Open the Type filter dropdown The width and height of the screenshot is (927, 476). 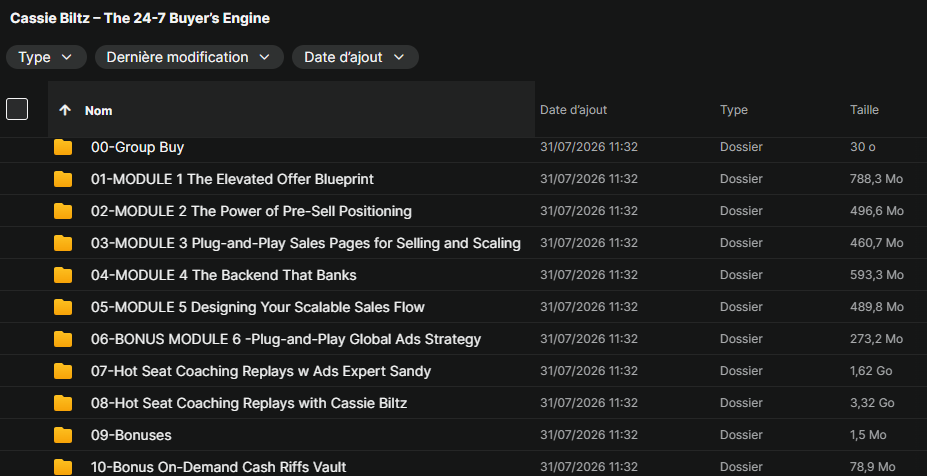pos(46,57)
